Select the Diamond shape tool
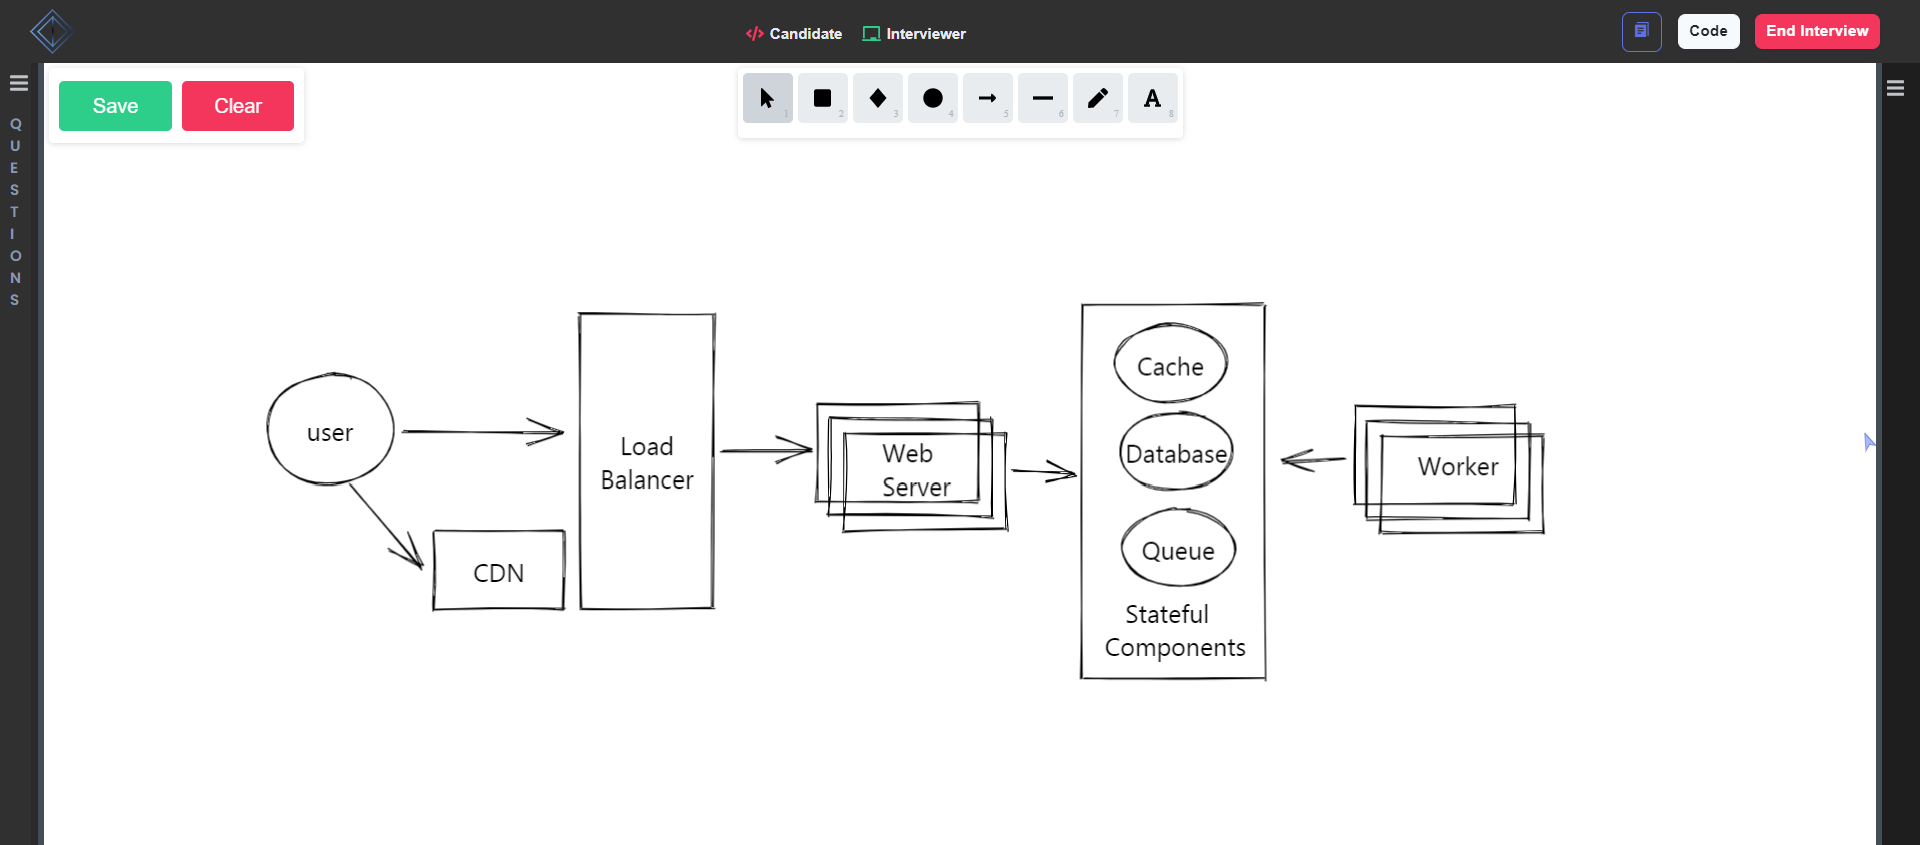 tap(877, 98)
